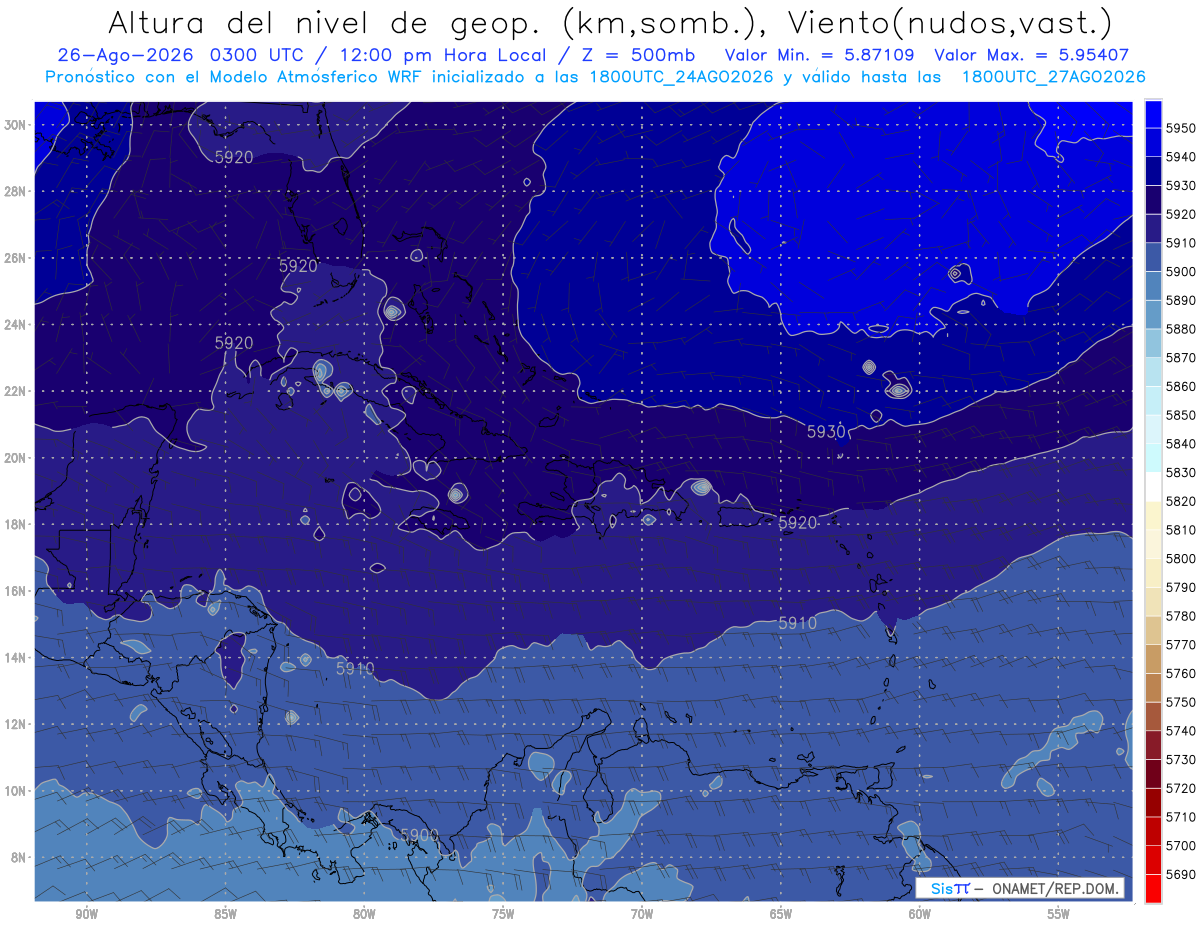Click the 5790 colorbar label
This screenshot has width=1200, height=927.
(x=1181, y=587)
